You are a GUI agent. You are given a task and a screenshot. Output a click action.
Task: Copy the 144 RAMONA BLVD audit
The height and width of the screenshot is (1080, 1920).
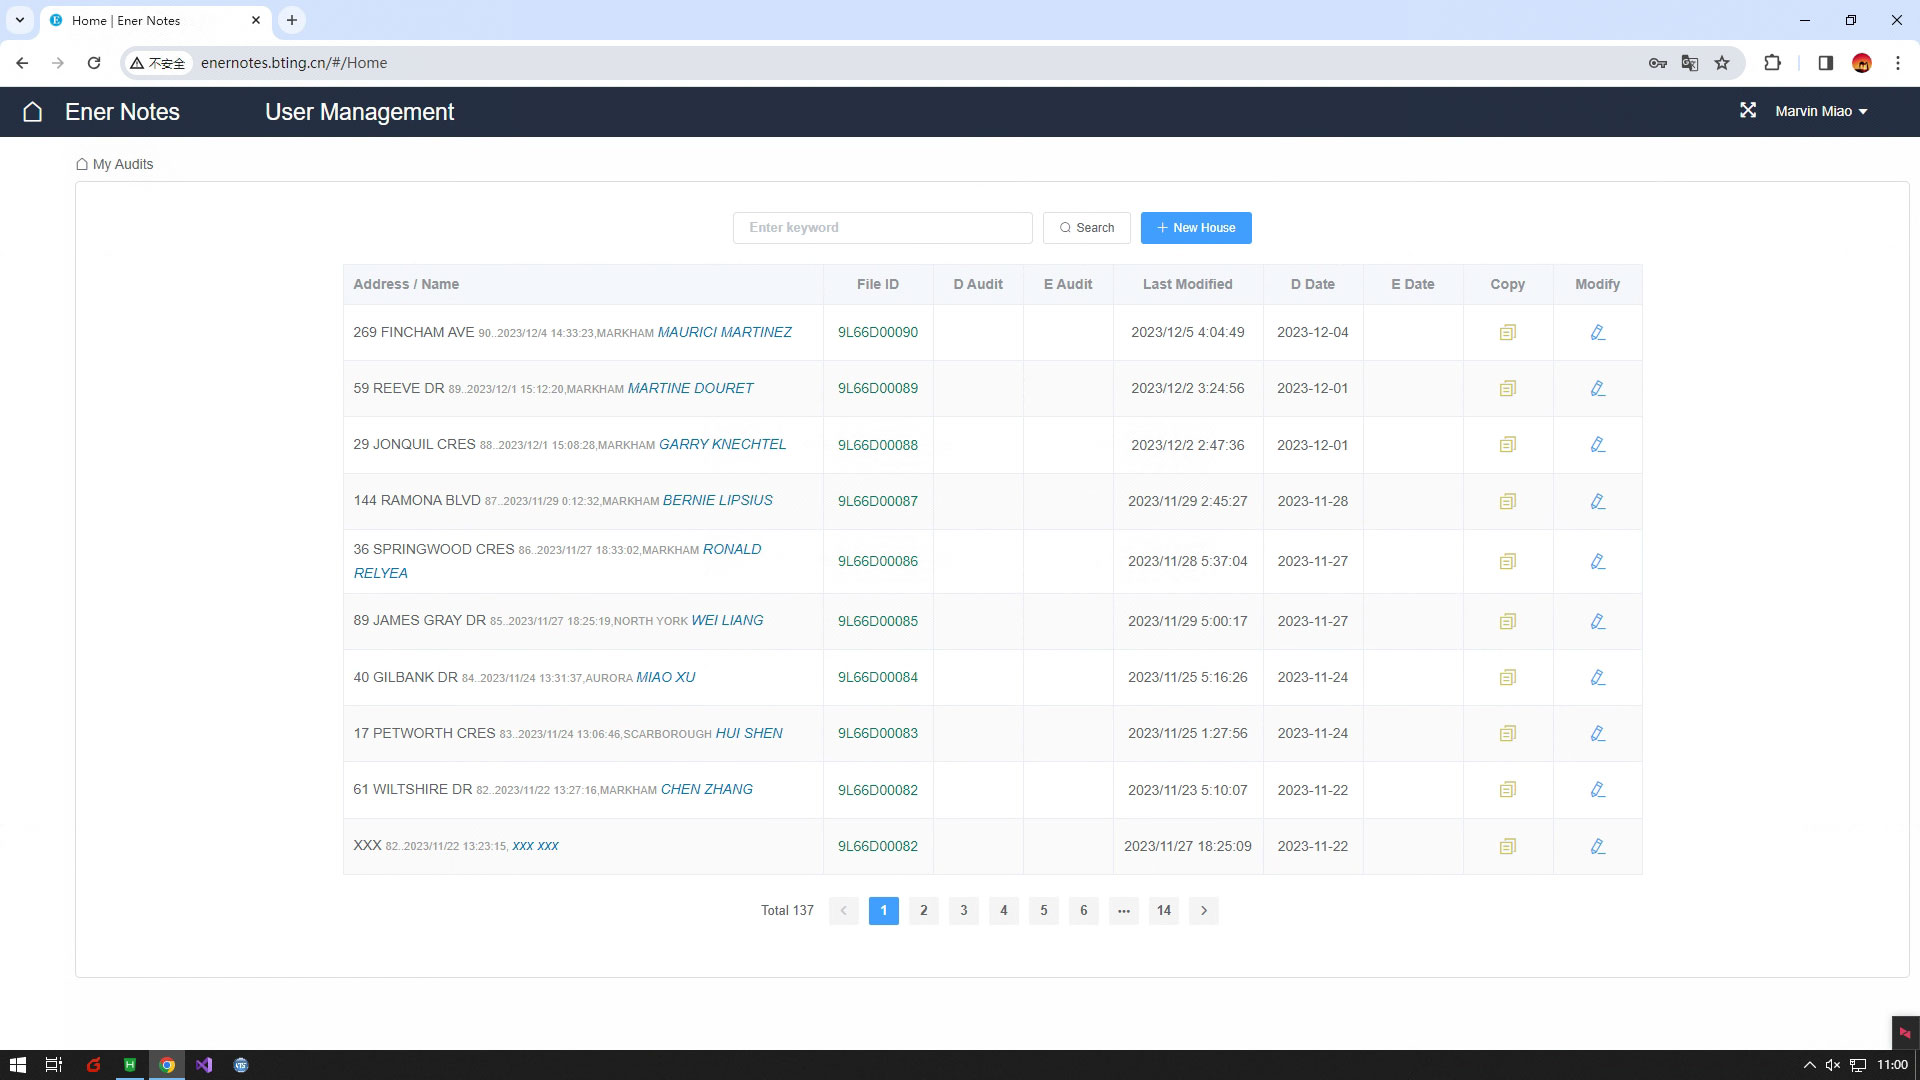coord(1508,501)
